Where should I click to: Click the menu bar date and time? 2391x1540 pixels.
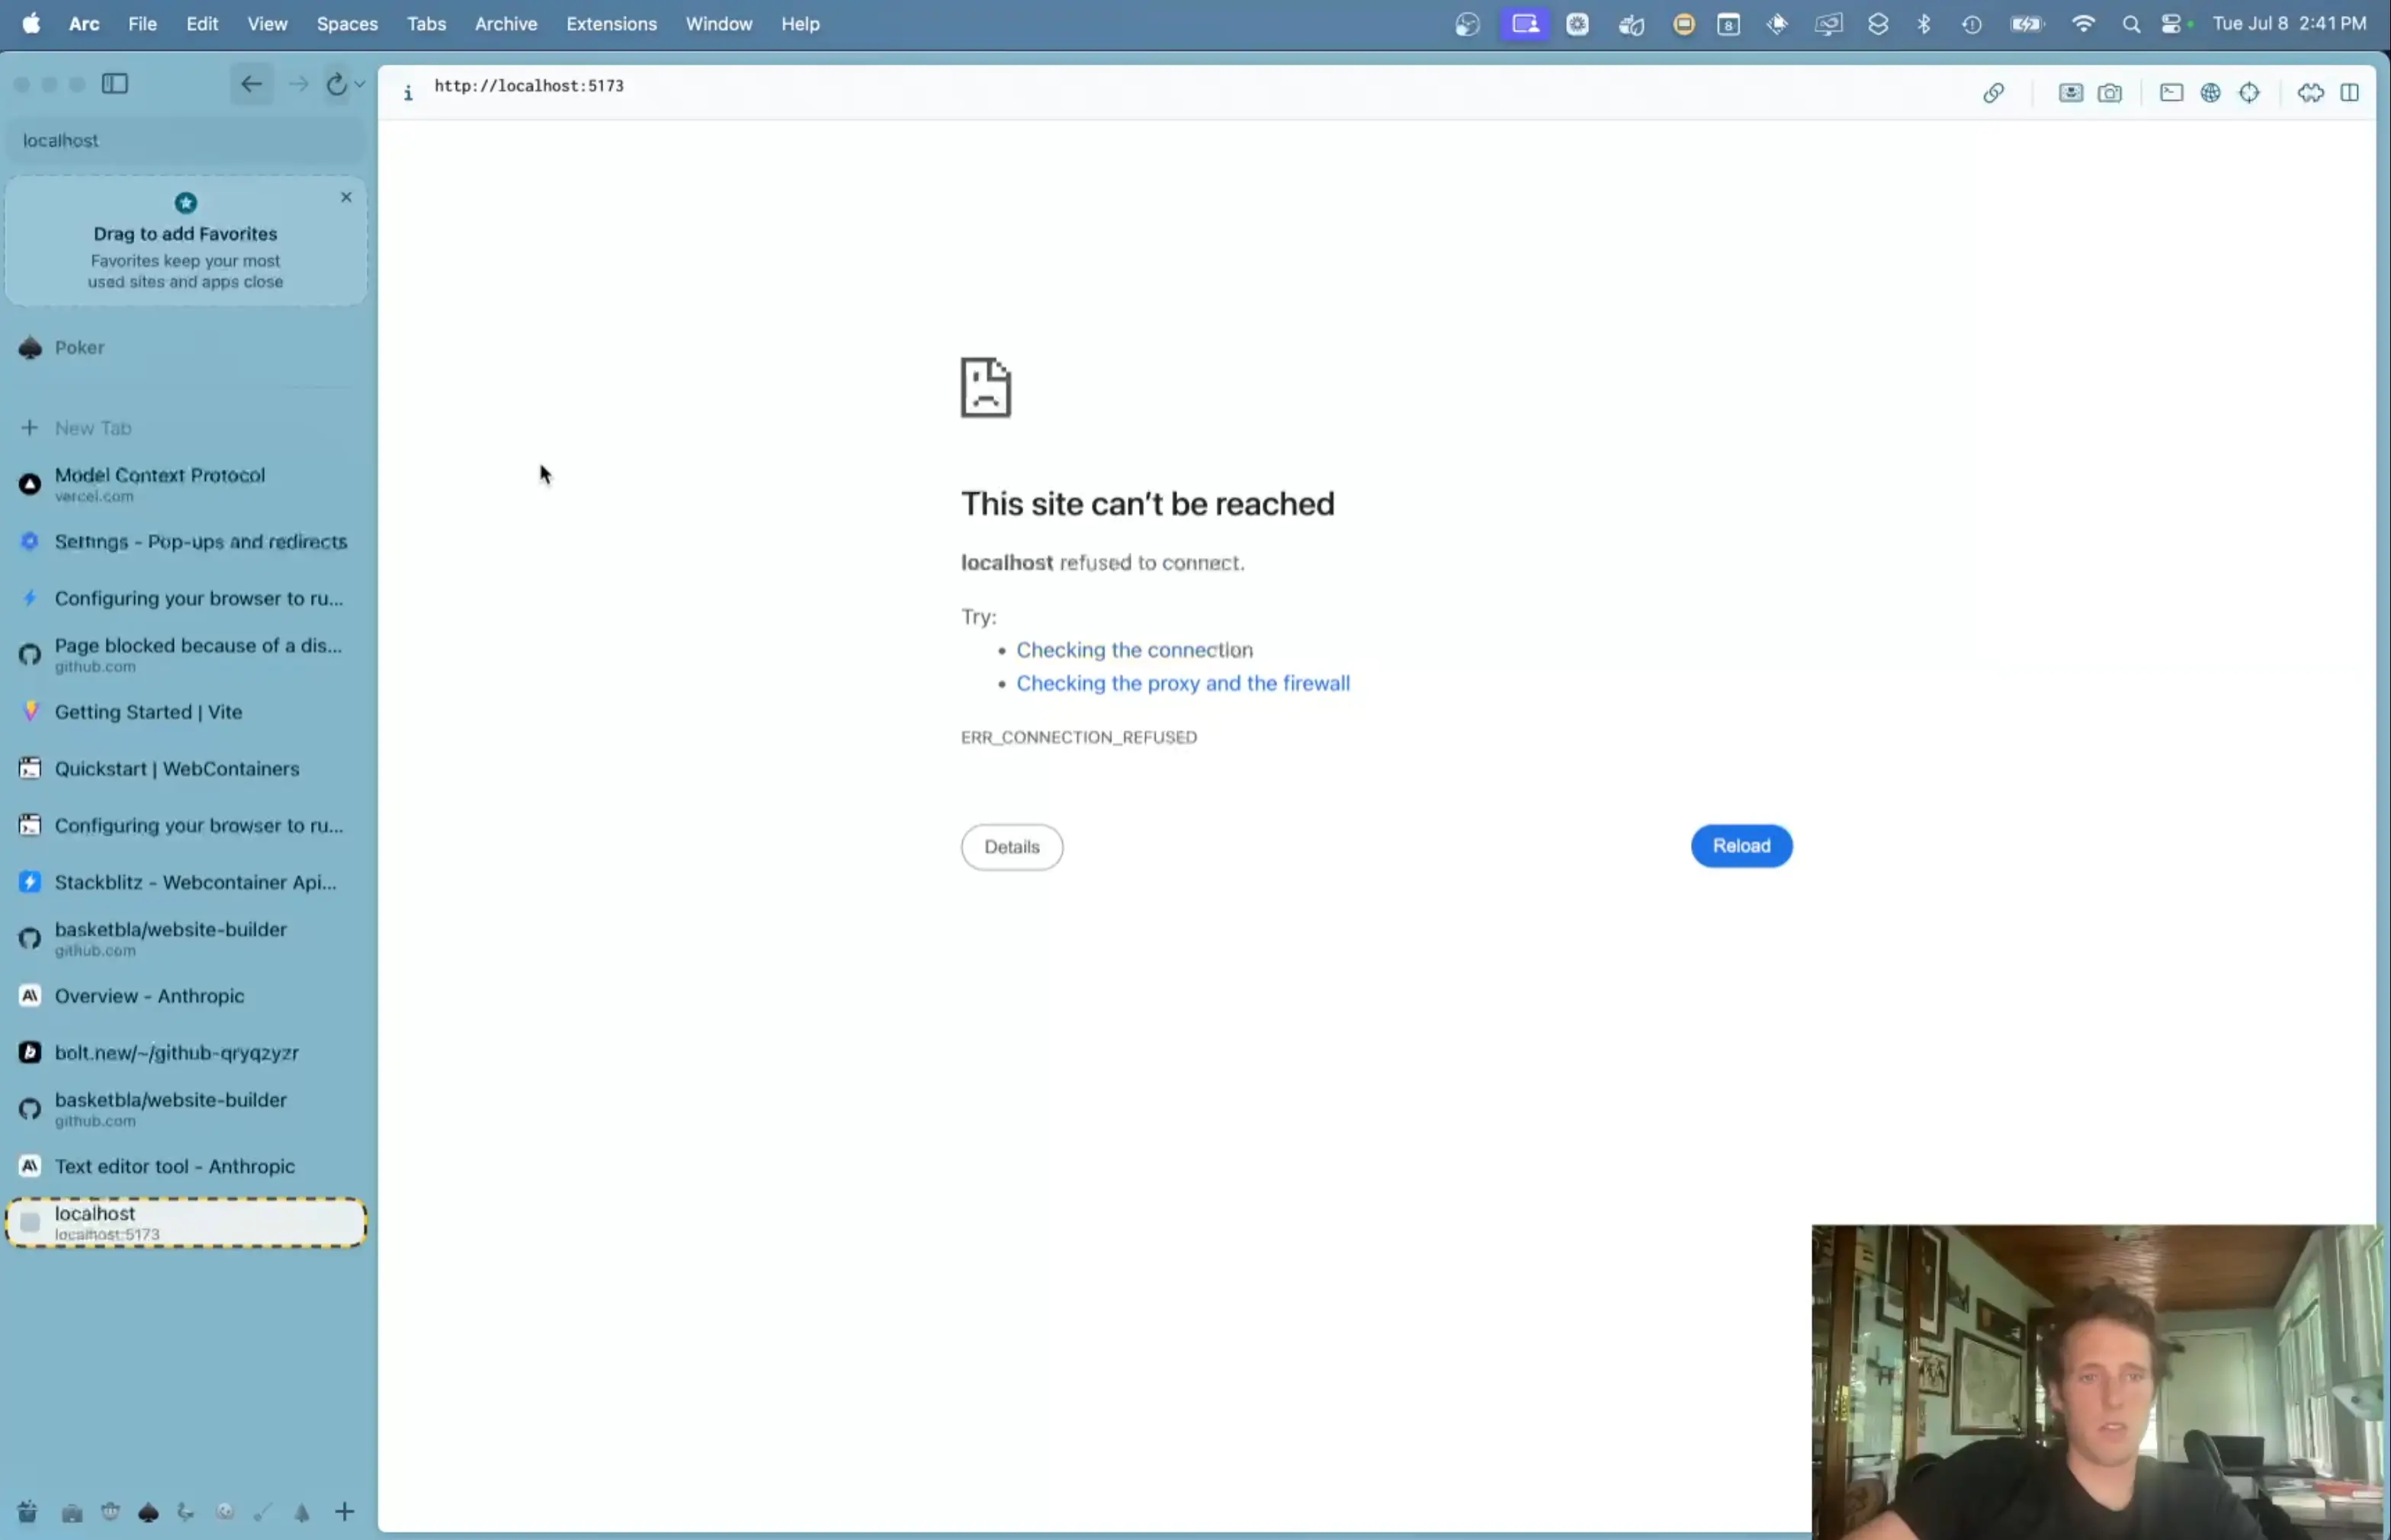pos(2289,24)
